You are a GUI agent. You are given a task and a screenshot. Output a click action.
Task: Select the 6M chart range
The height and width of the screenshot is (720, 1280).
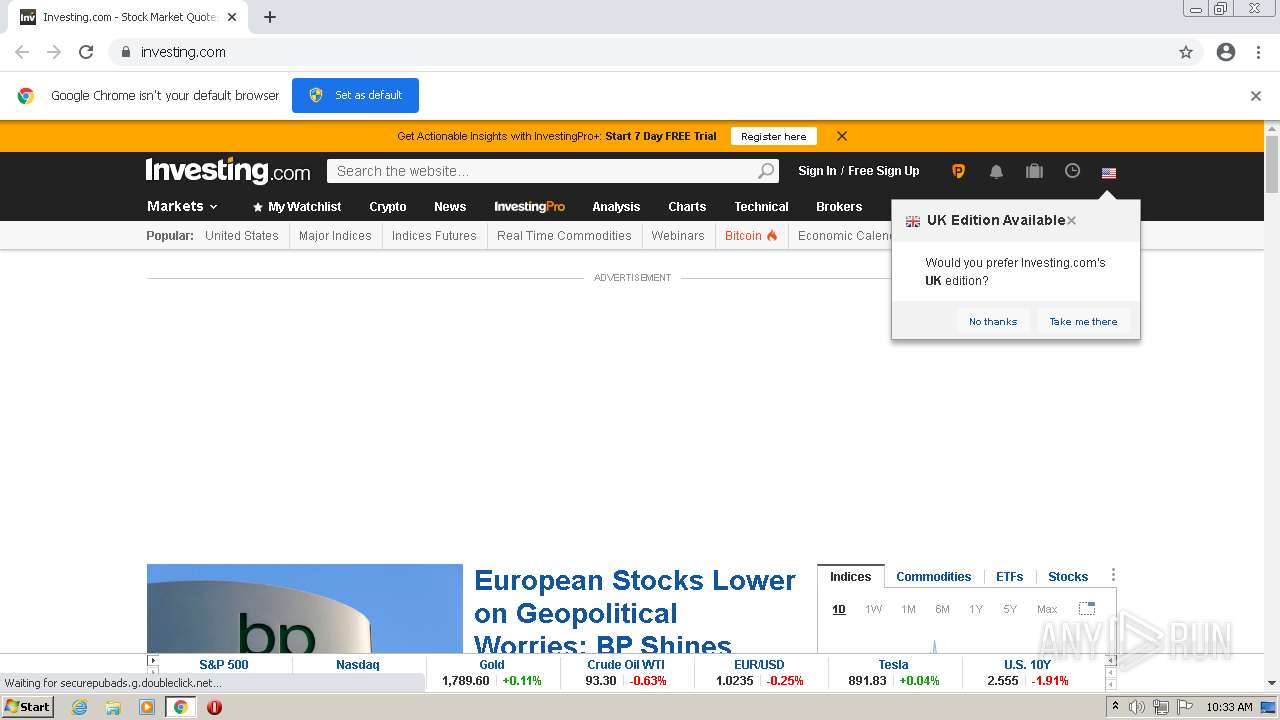pyautogui.click(x=942, y=609)
